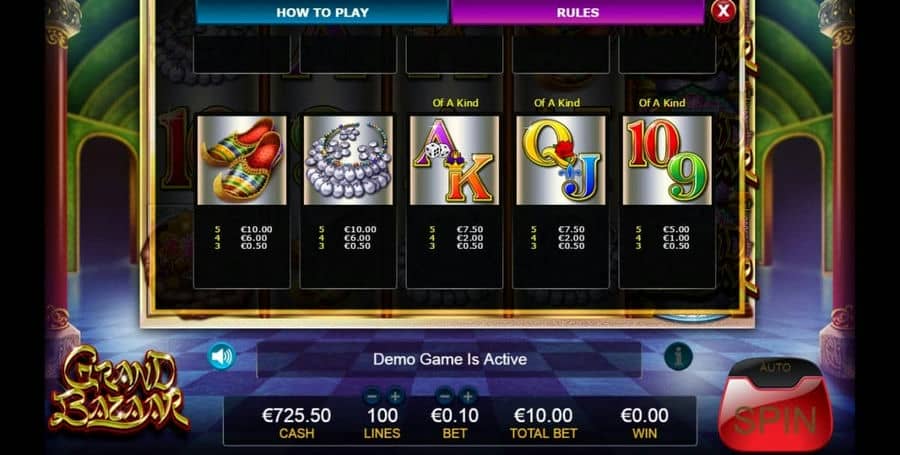Close the rules panel with the red X
Screen dimensions: 900x455
723,10
